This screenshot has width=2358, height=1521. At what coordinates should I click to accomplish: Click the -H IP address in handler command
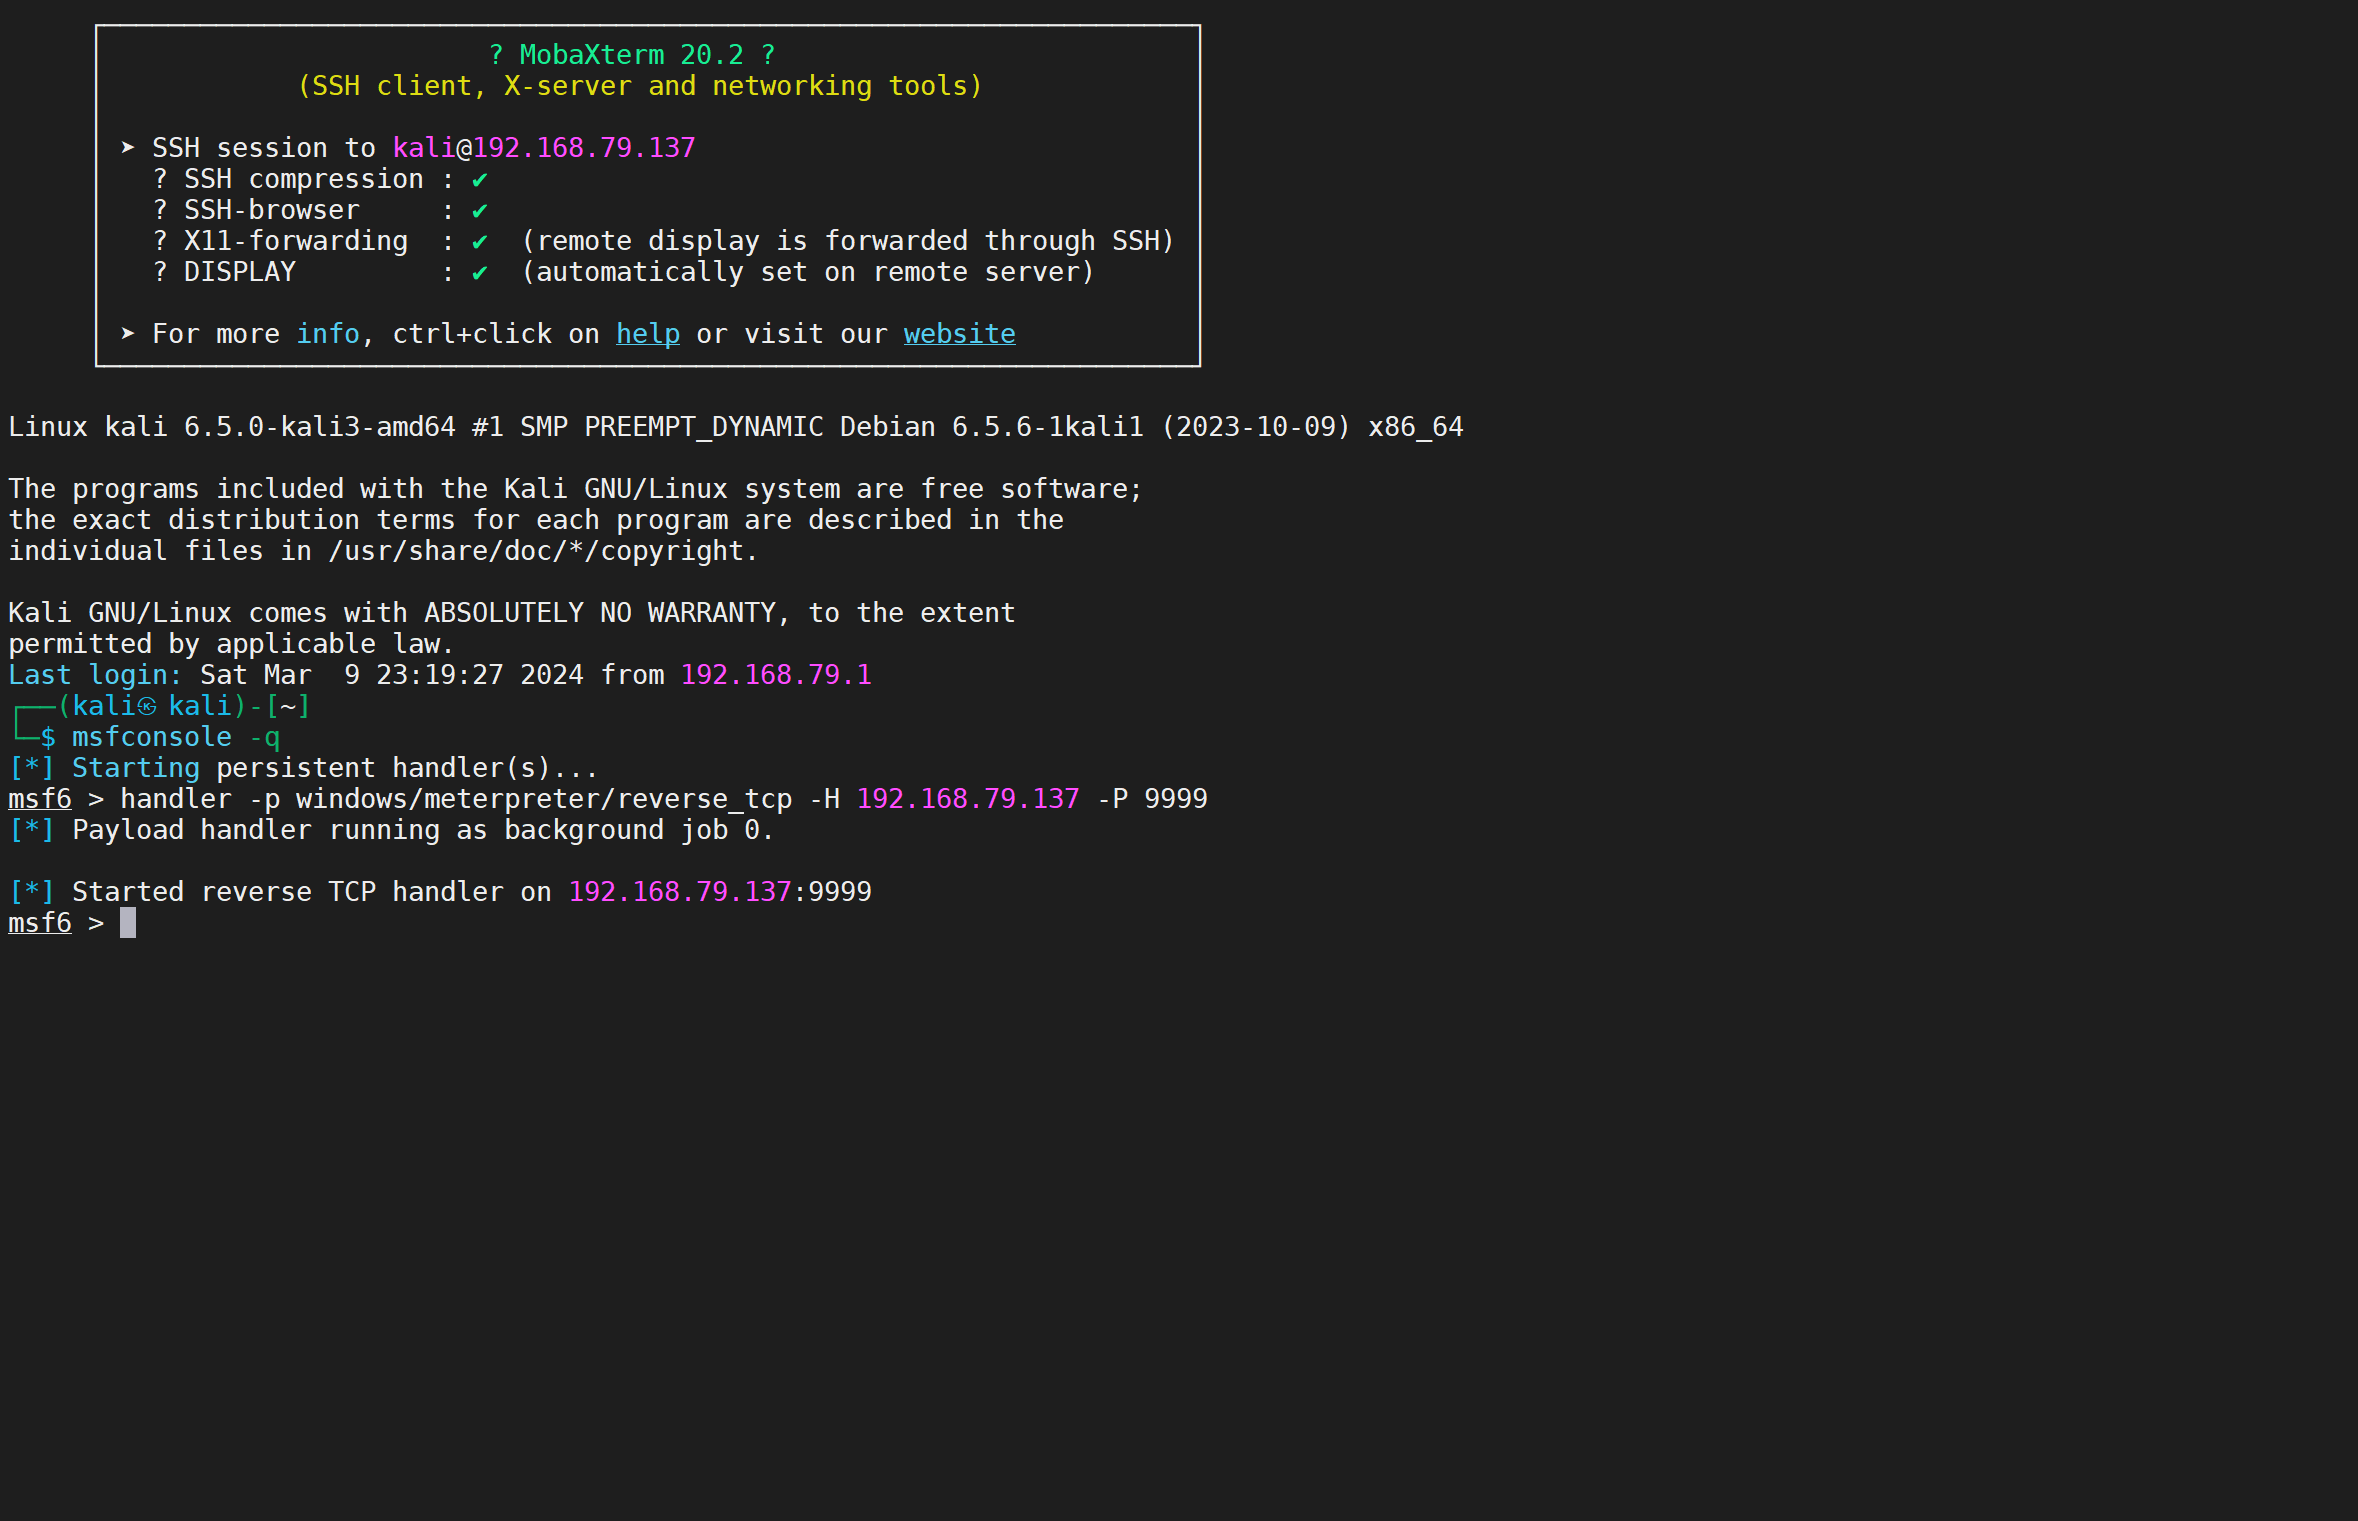pyautogui.click(x=967, y=799)
